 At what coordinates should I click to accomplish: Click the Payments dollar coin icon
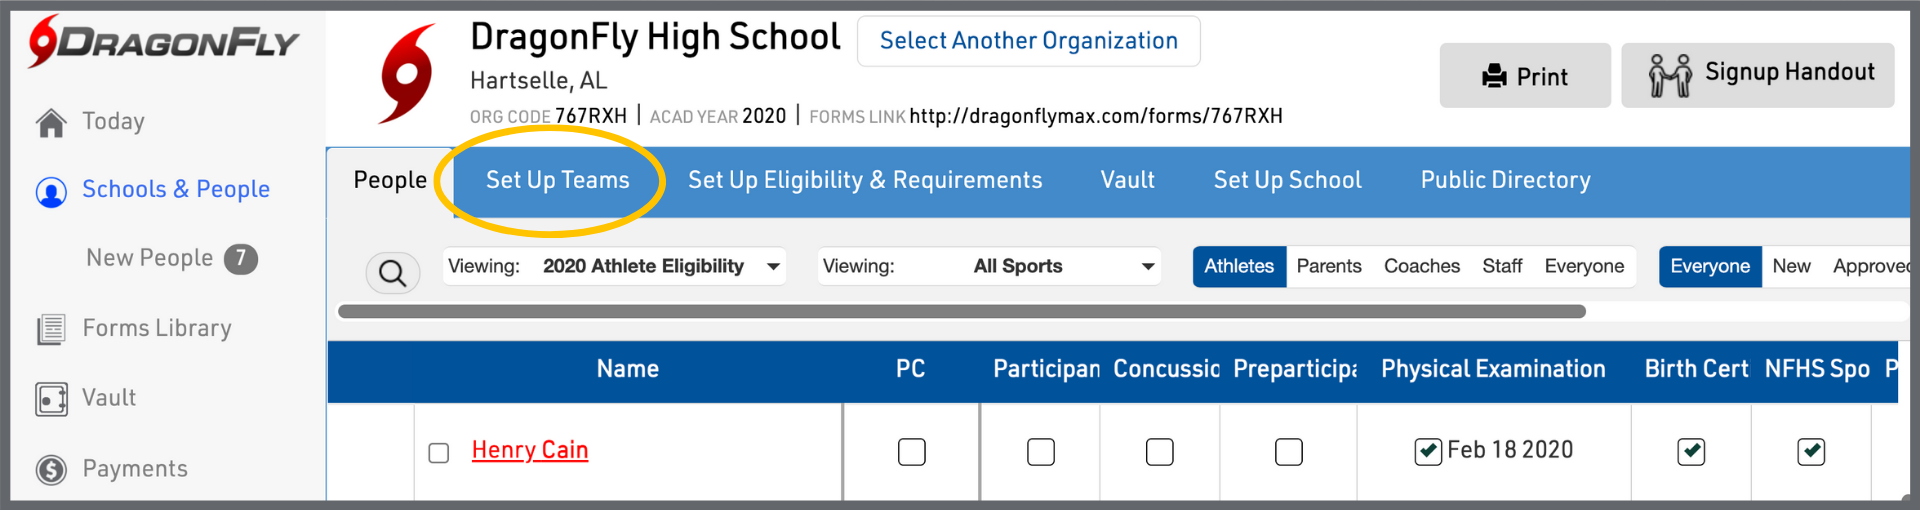click(x=51, y=469)
